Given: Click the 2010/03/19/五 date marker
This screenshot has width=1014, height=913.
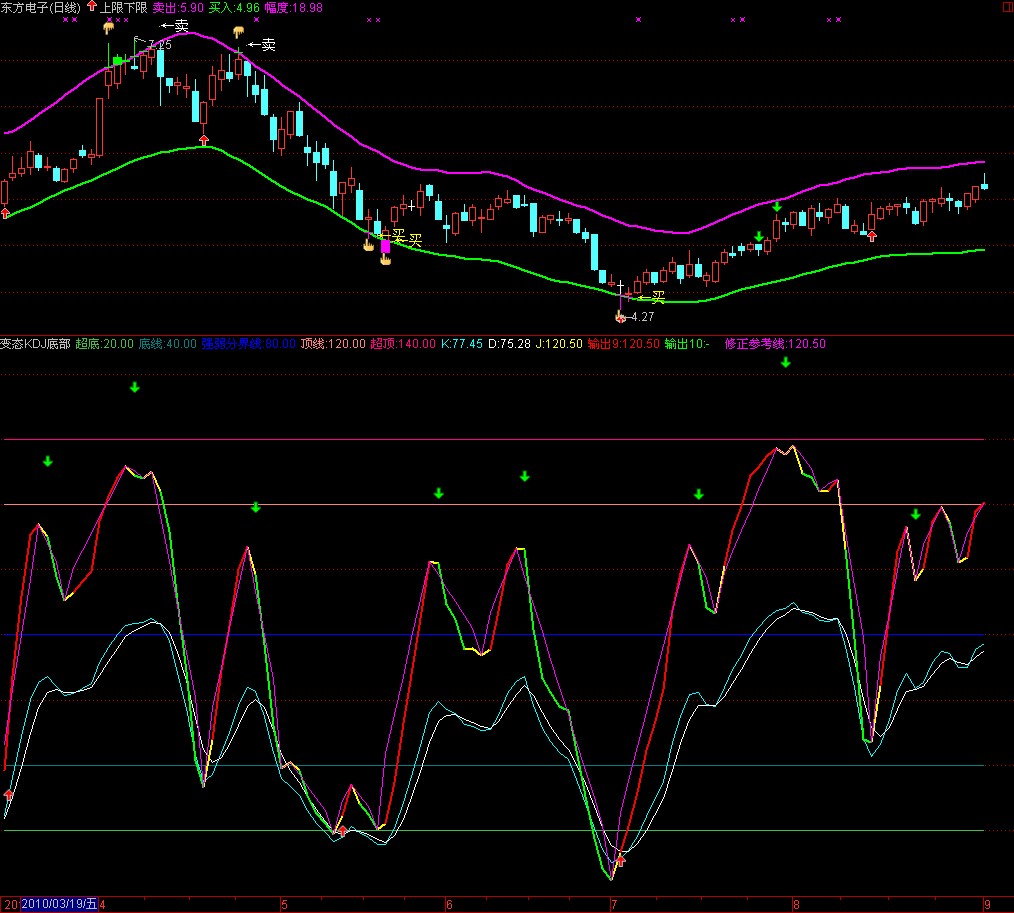Looking at the screenshot, I should click(x=61, y=904).
